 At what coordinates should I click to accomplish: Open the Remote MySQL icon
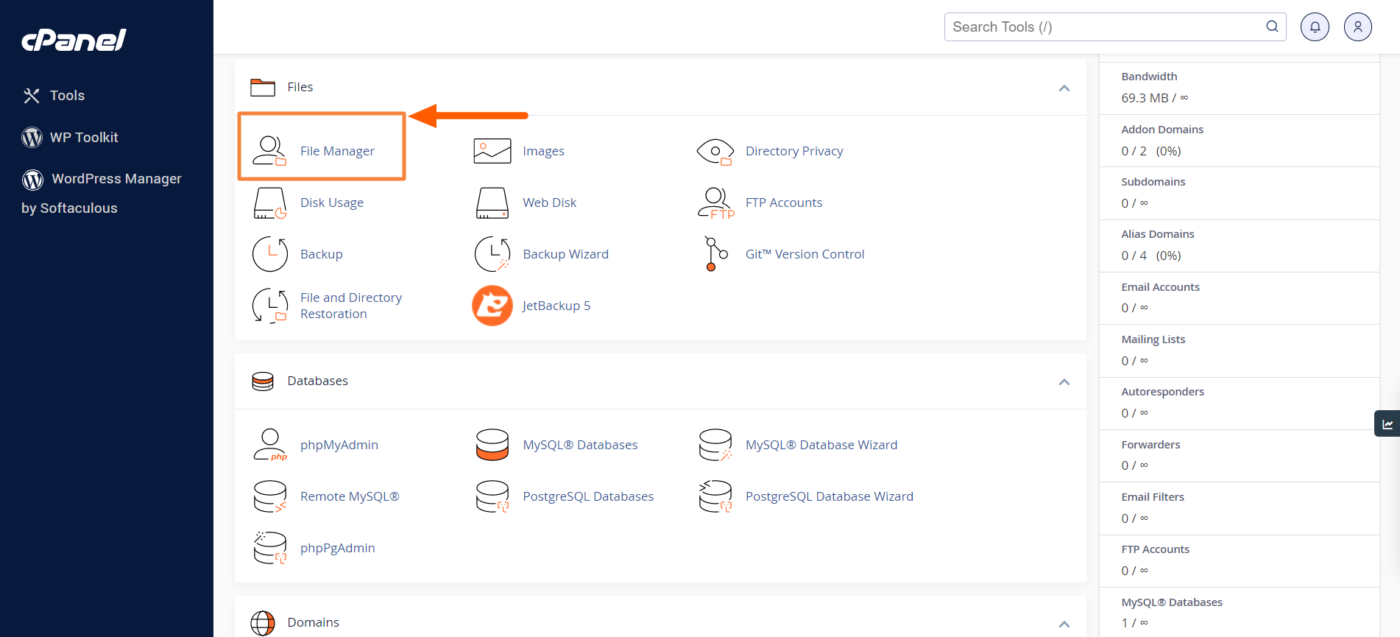click(x=270, y=496)
